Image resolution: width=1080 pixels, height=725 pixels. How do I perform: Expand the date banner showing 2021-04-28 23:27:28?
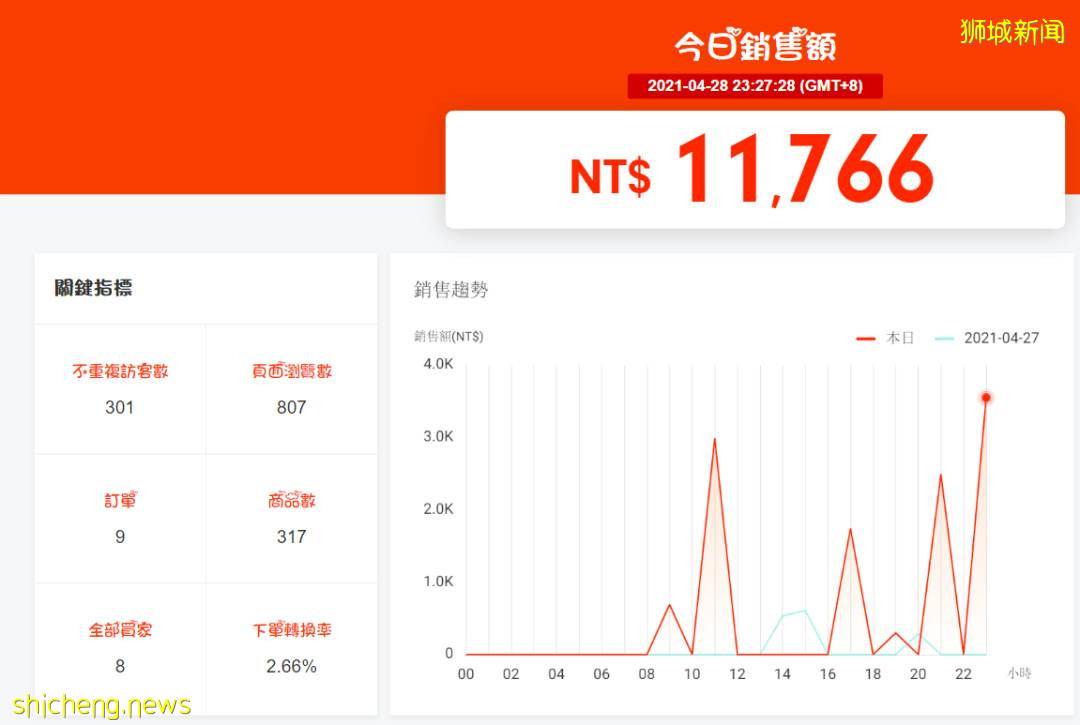[755, 86]
